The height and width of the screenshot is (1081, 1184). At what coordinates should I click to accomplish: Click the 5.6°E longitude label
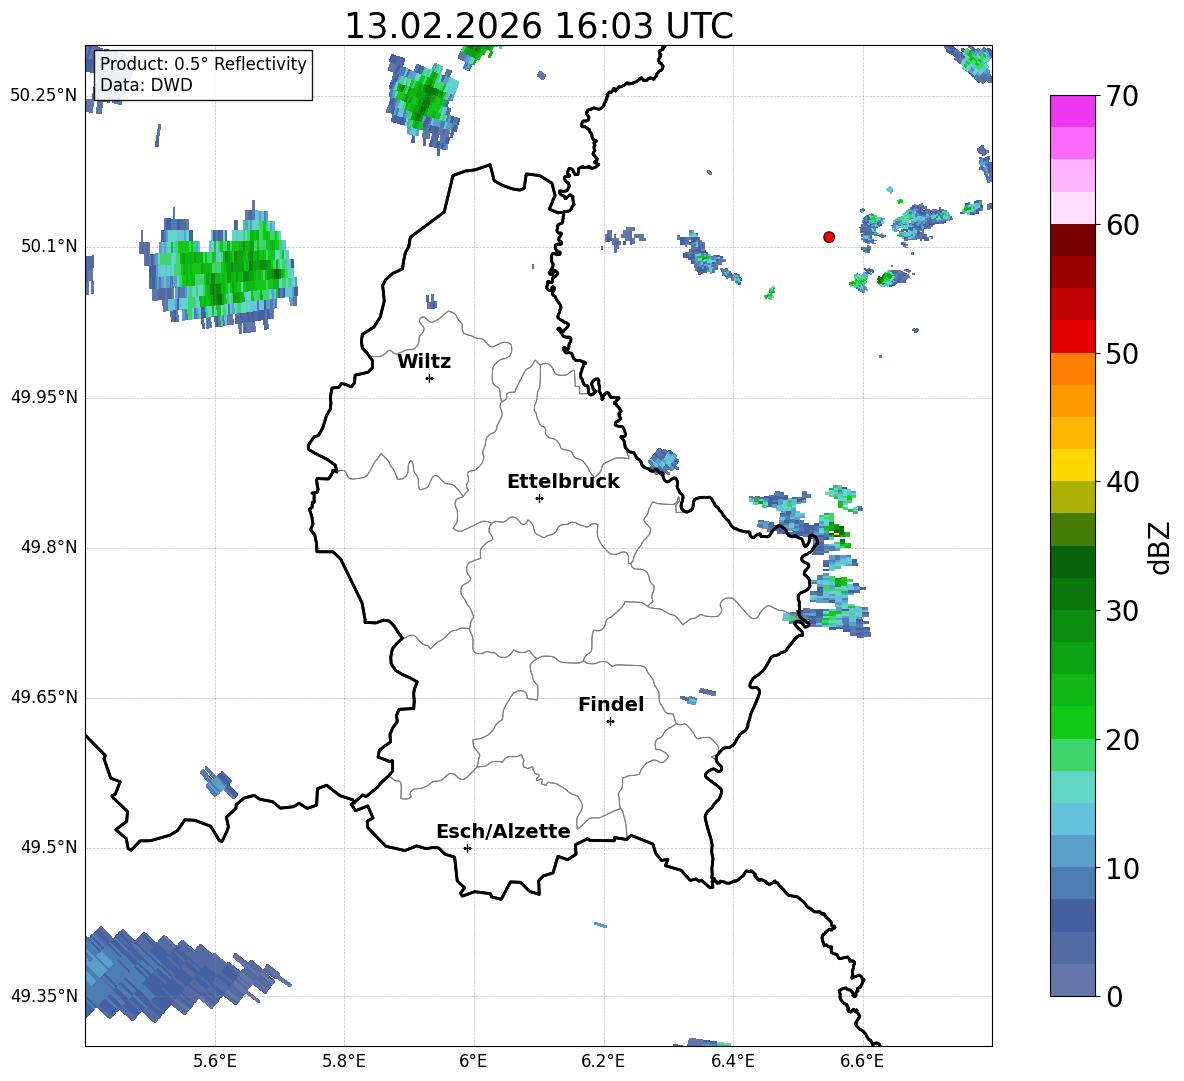pyautogui.click(x=215, y=1062)
